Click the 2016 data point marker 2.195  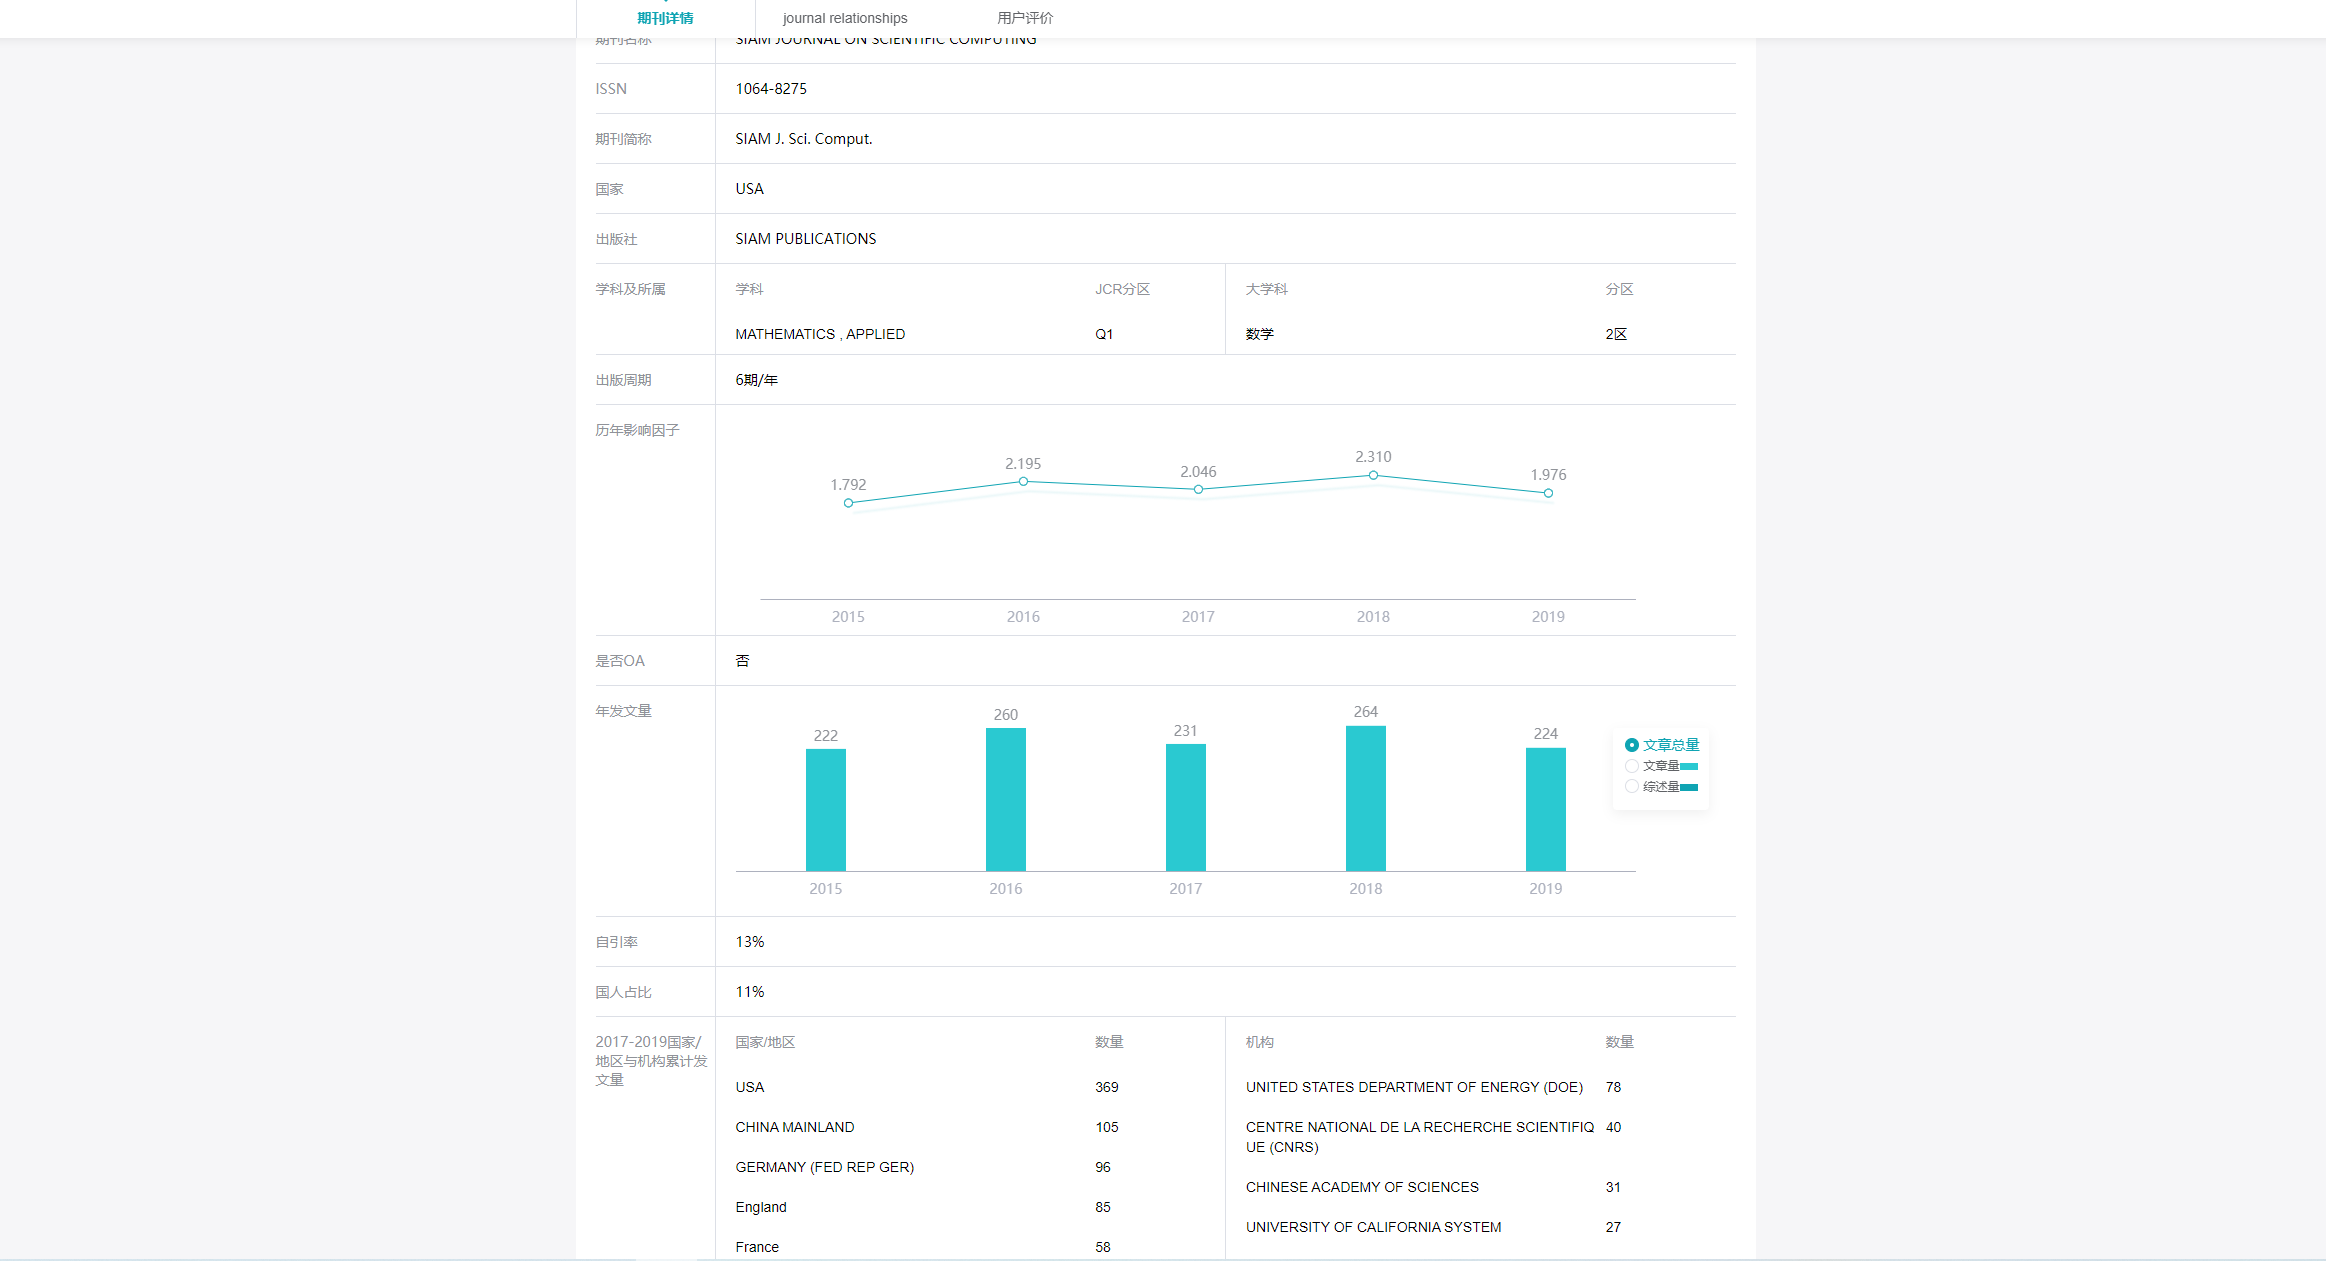(x=1023, y=482)
